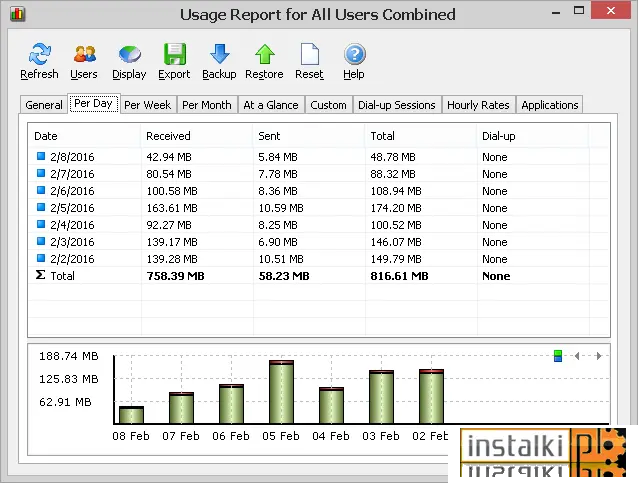Click the app icon in title bar
The width and height of the screenshot is (638, 483).
(x=17, y=14)
